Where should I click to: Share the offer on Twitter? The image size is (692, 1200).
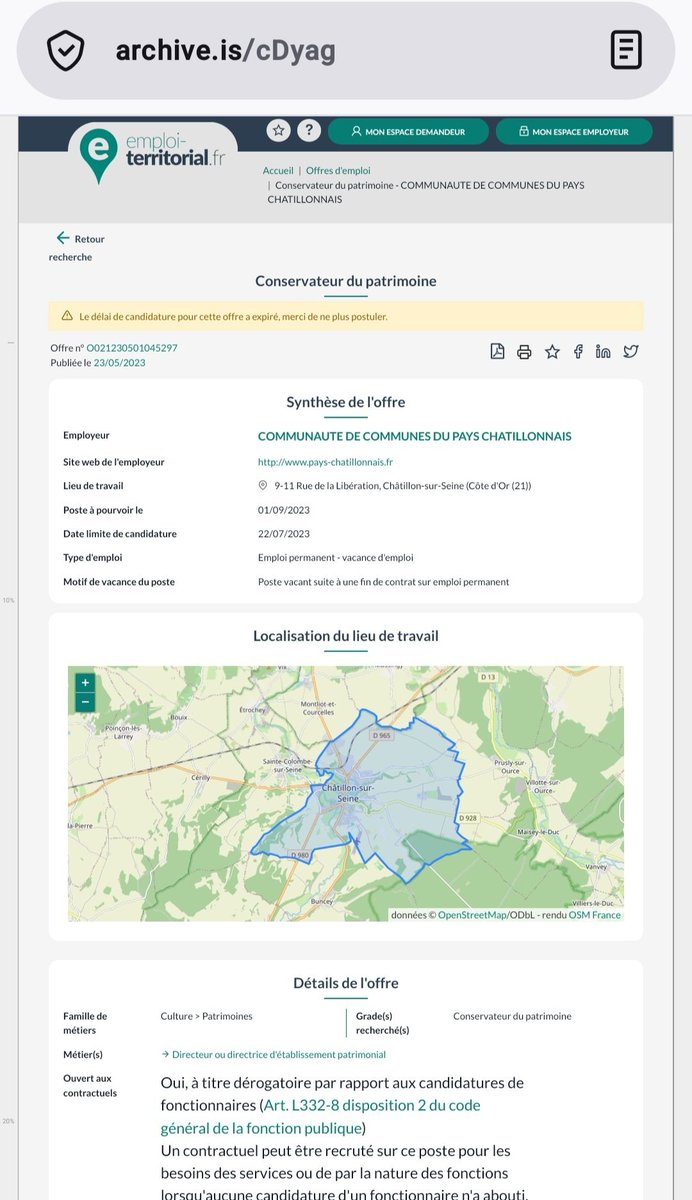631,351
